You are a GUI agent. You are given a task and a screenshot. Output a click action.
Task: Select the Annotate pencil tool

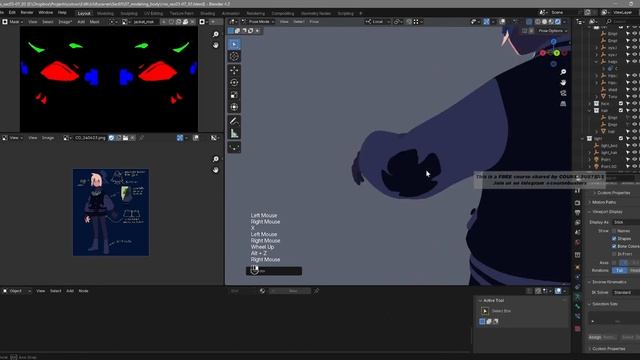[x=234, y=121]
